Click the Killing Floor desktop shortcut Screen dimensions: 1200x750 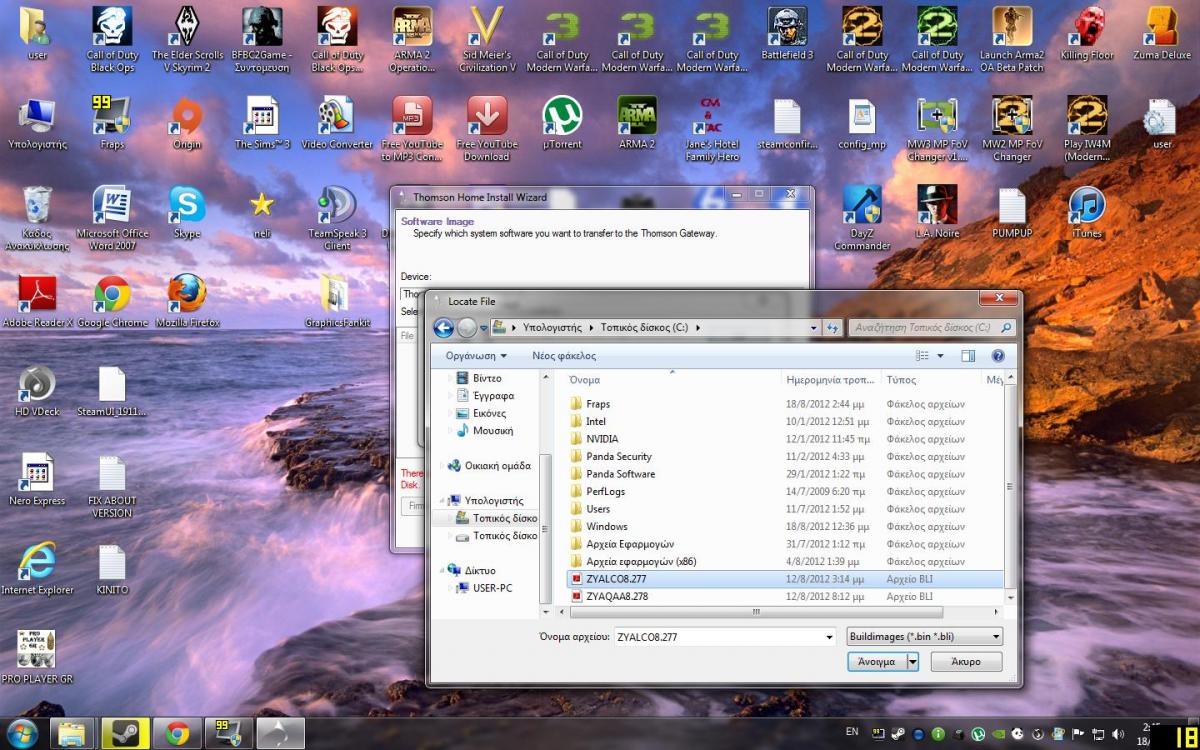pyautogui.click(x=1087, y=34)
